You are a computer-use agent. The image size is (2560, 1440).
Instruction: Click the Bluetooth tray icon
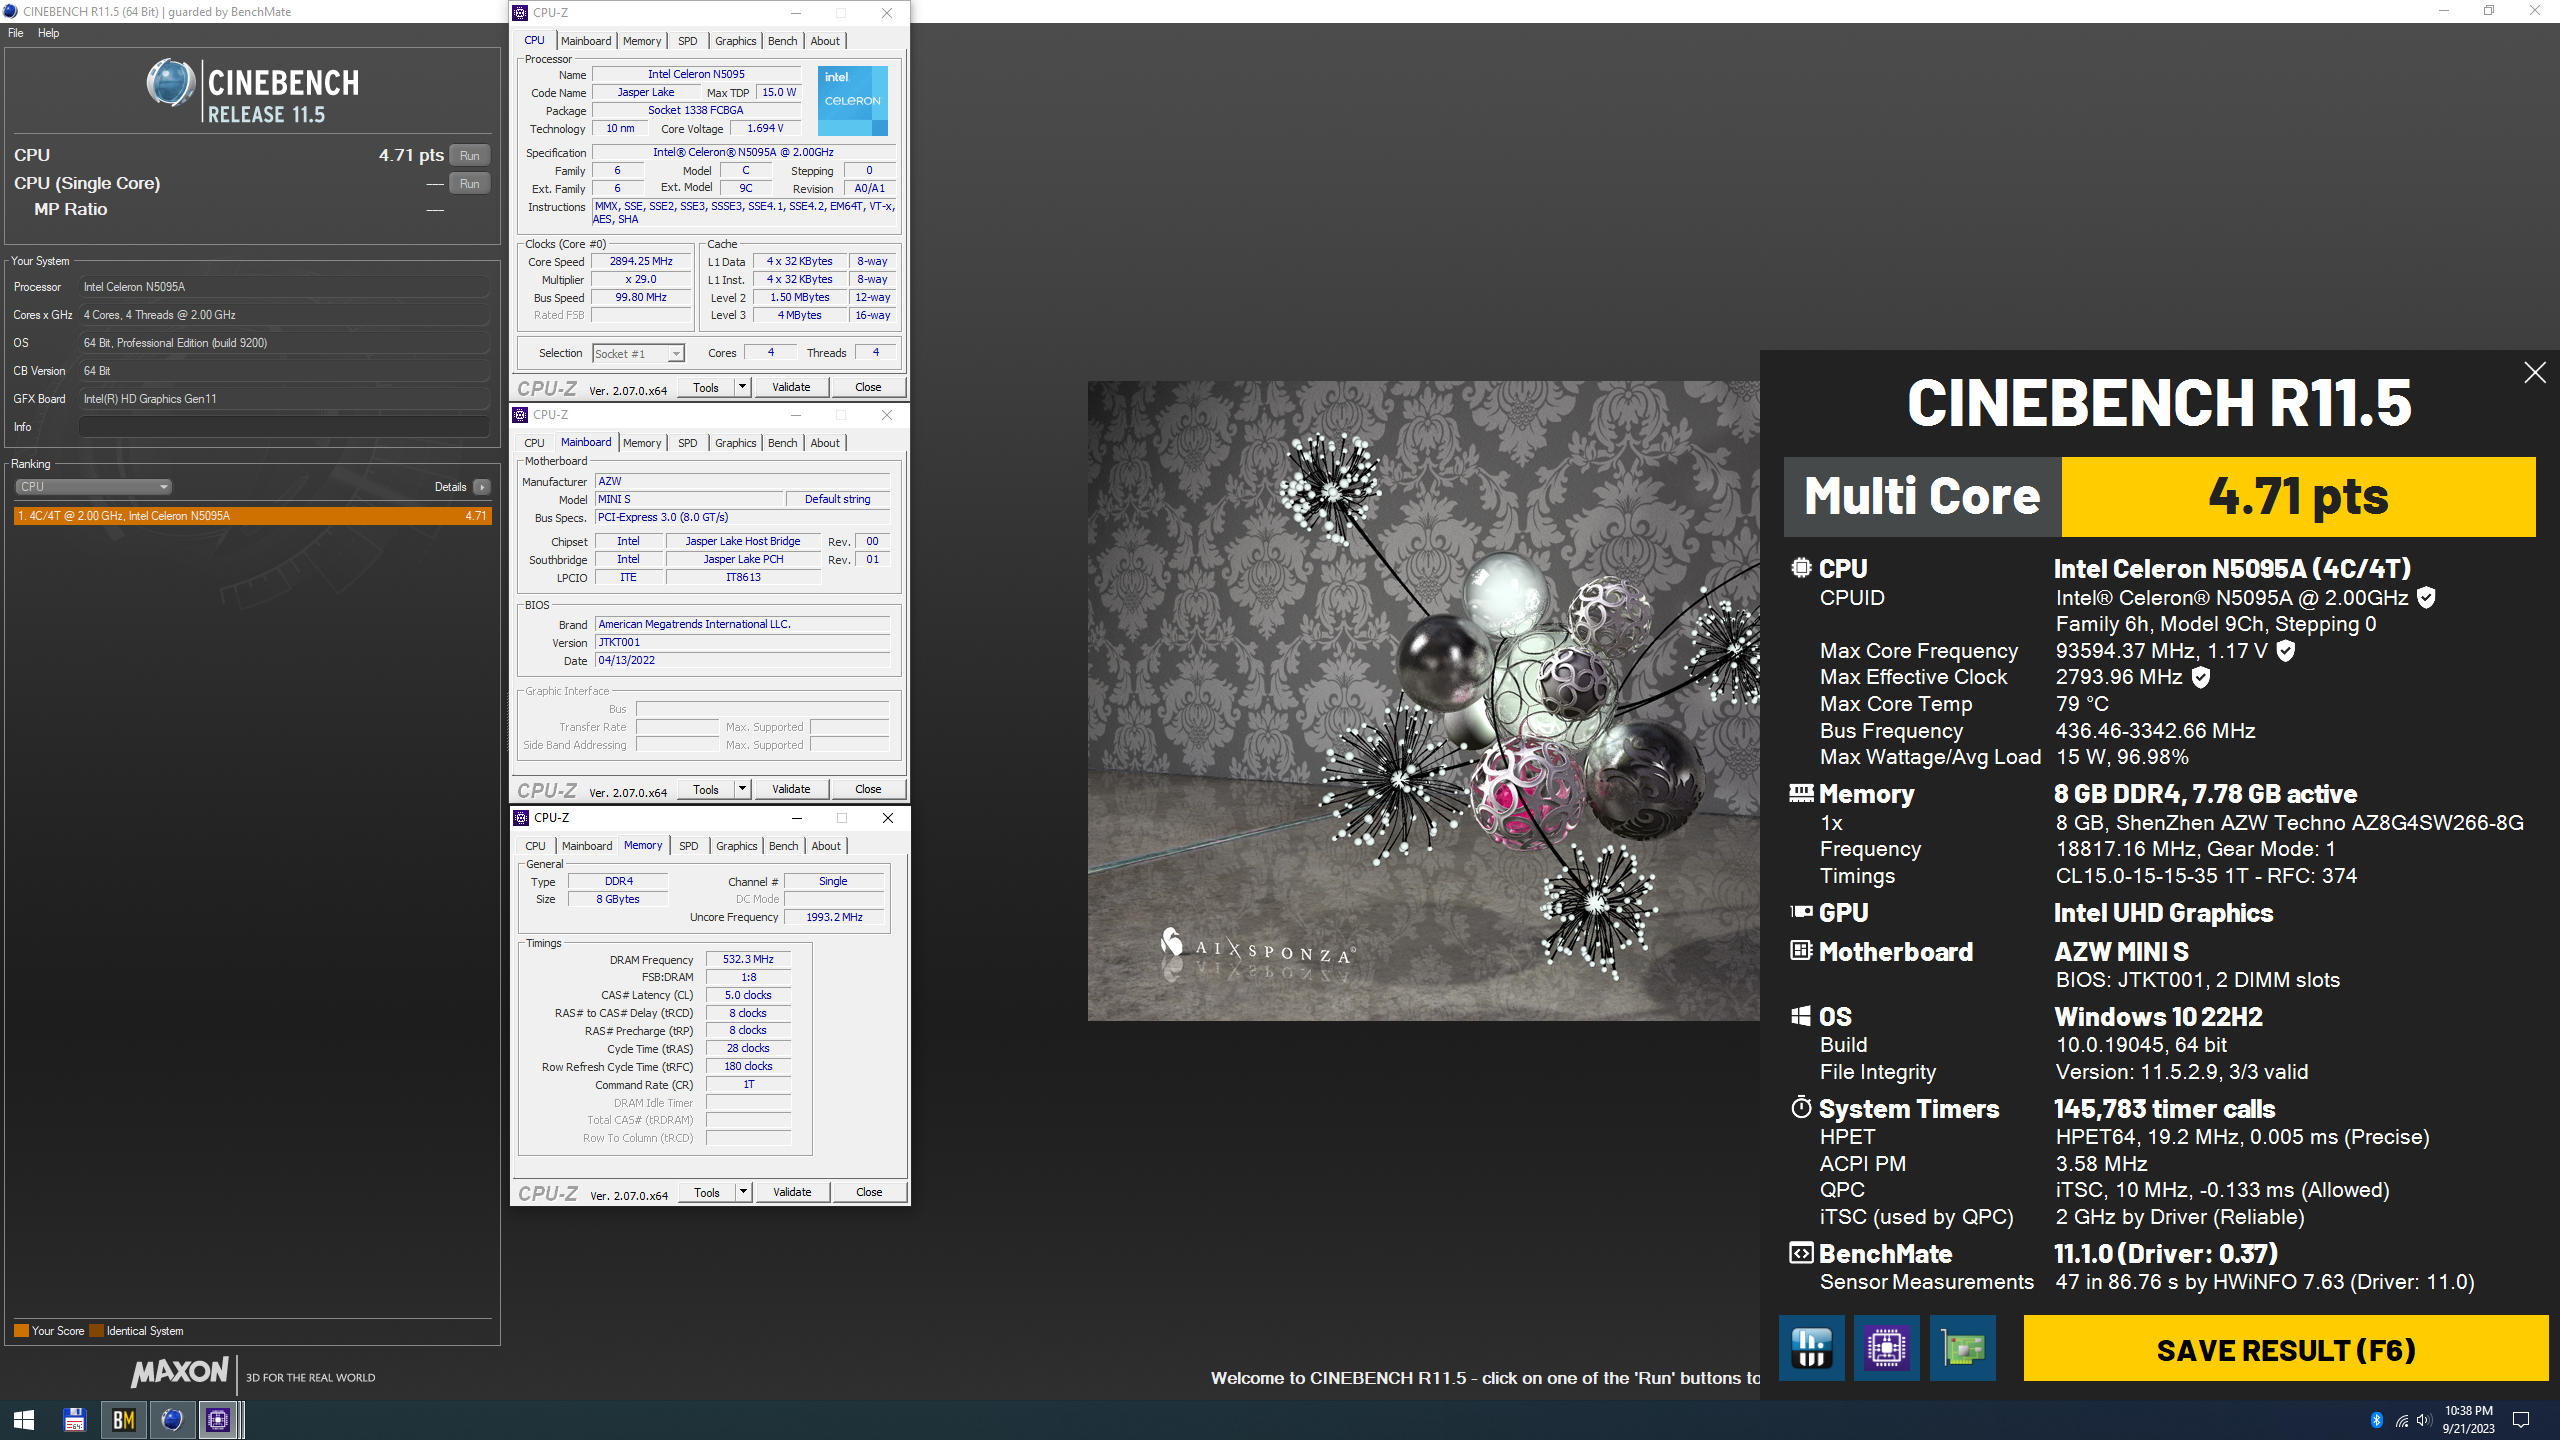2377,1420
